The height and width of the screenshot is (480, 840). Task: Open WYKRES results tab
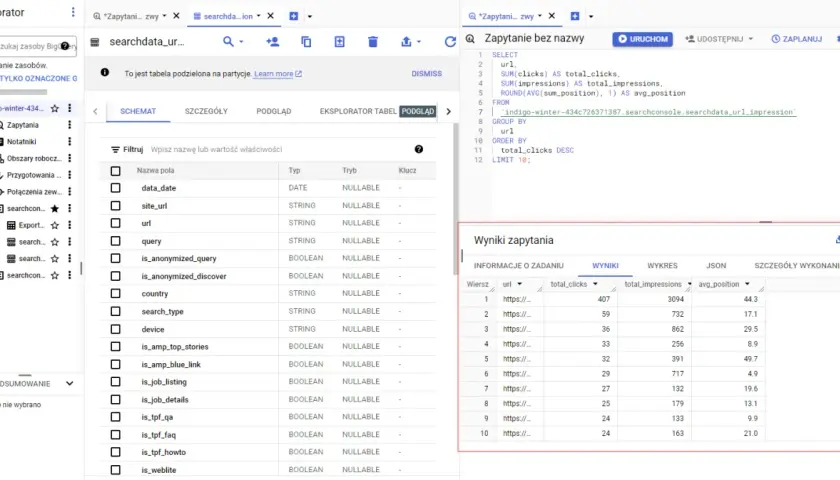pos(662,266)
